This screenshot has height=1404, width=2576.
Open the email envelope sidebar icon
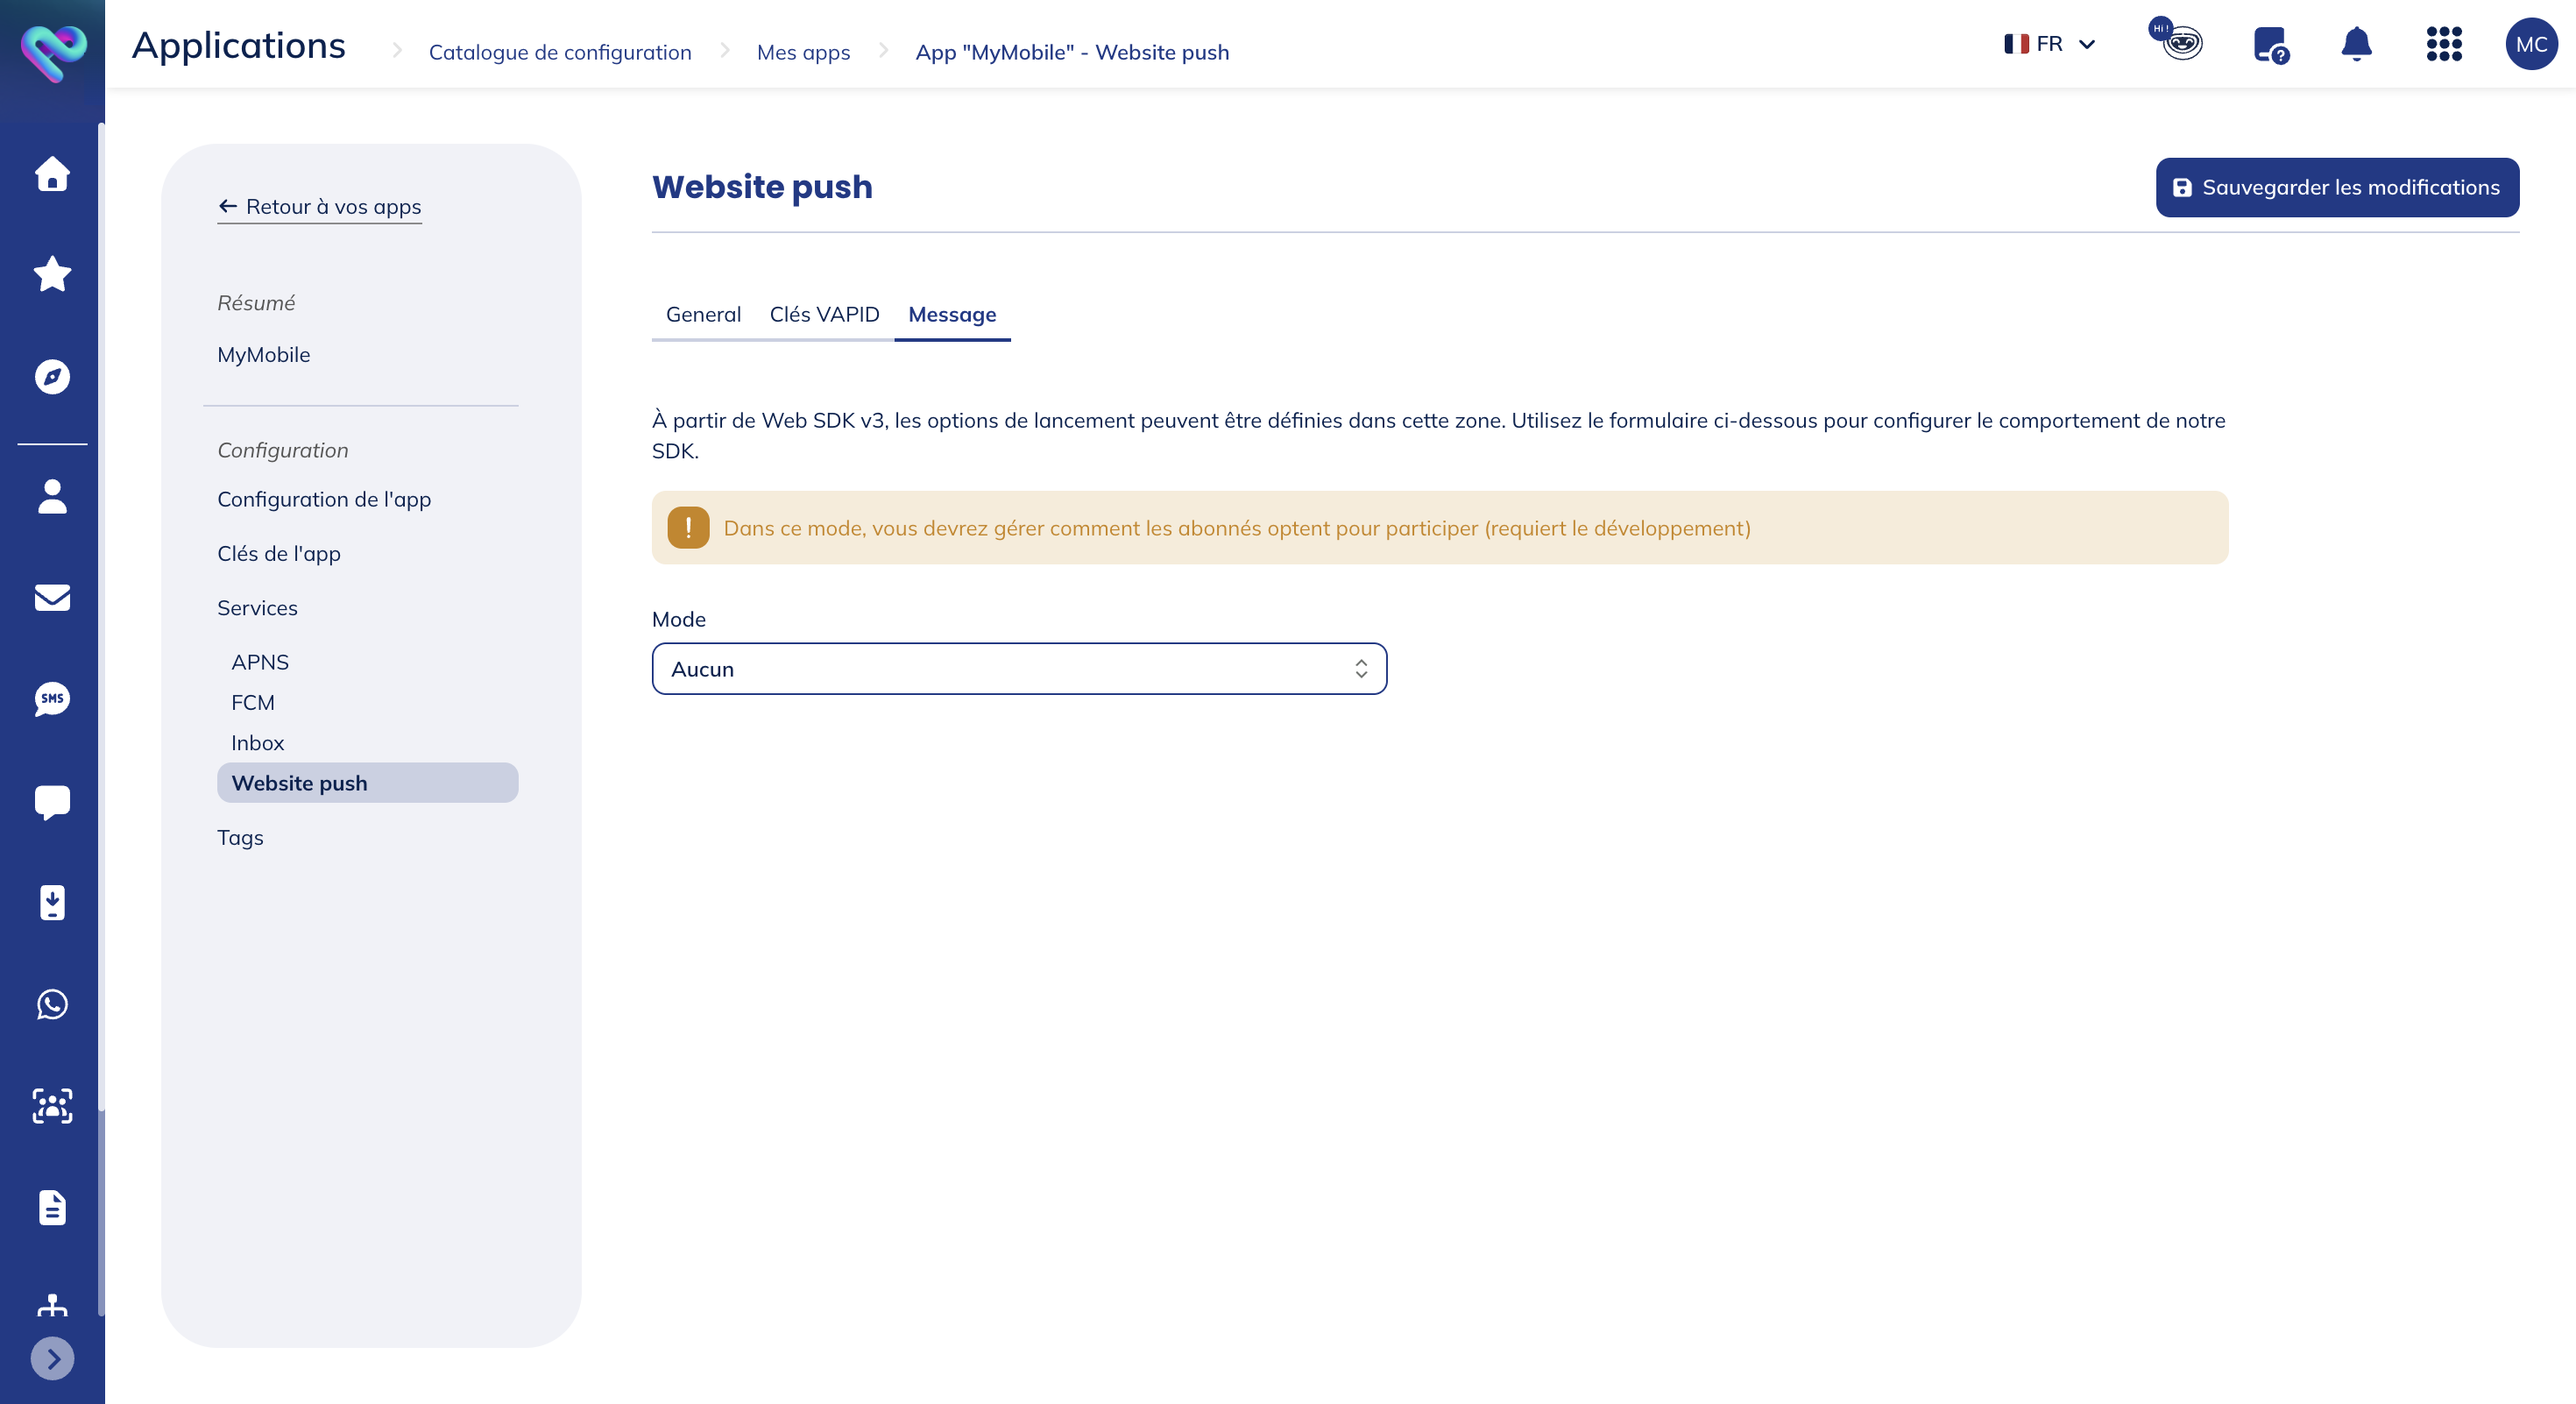click(x=52, y=597)
